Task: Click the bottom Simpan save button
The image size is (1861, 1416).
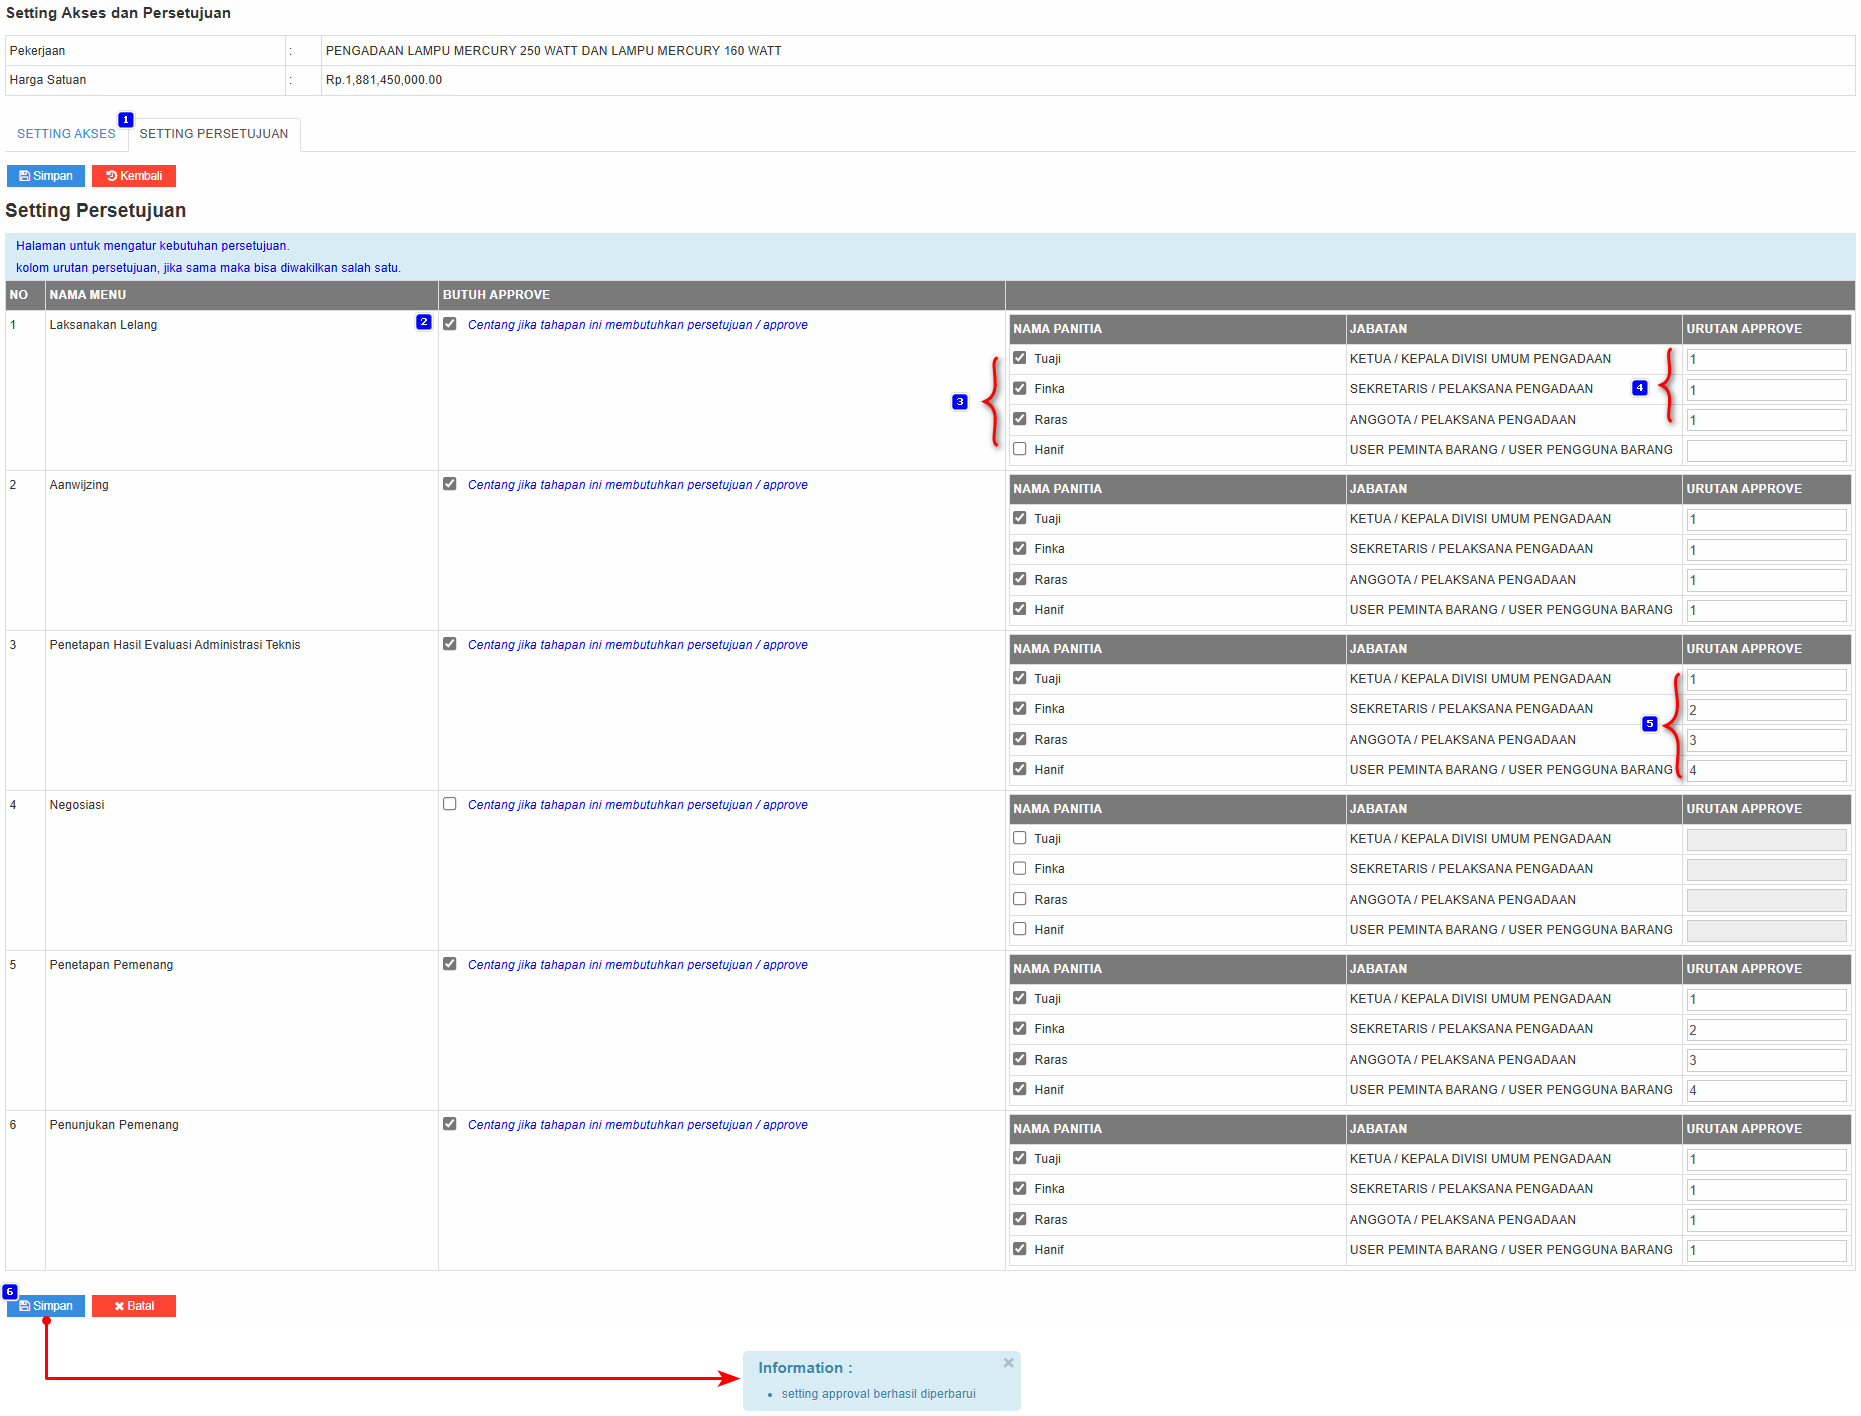Action: pyautogui.click(x=46, y=1306)
